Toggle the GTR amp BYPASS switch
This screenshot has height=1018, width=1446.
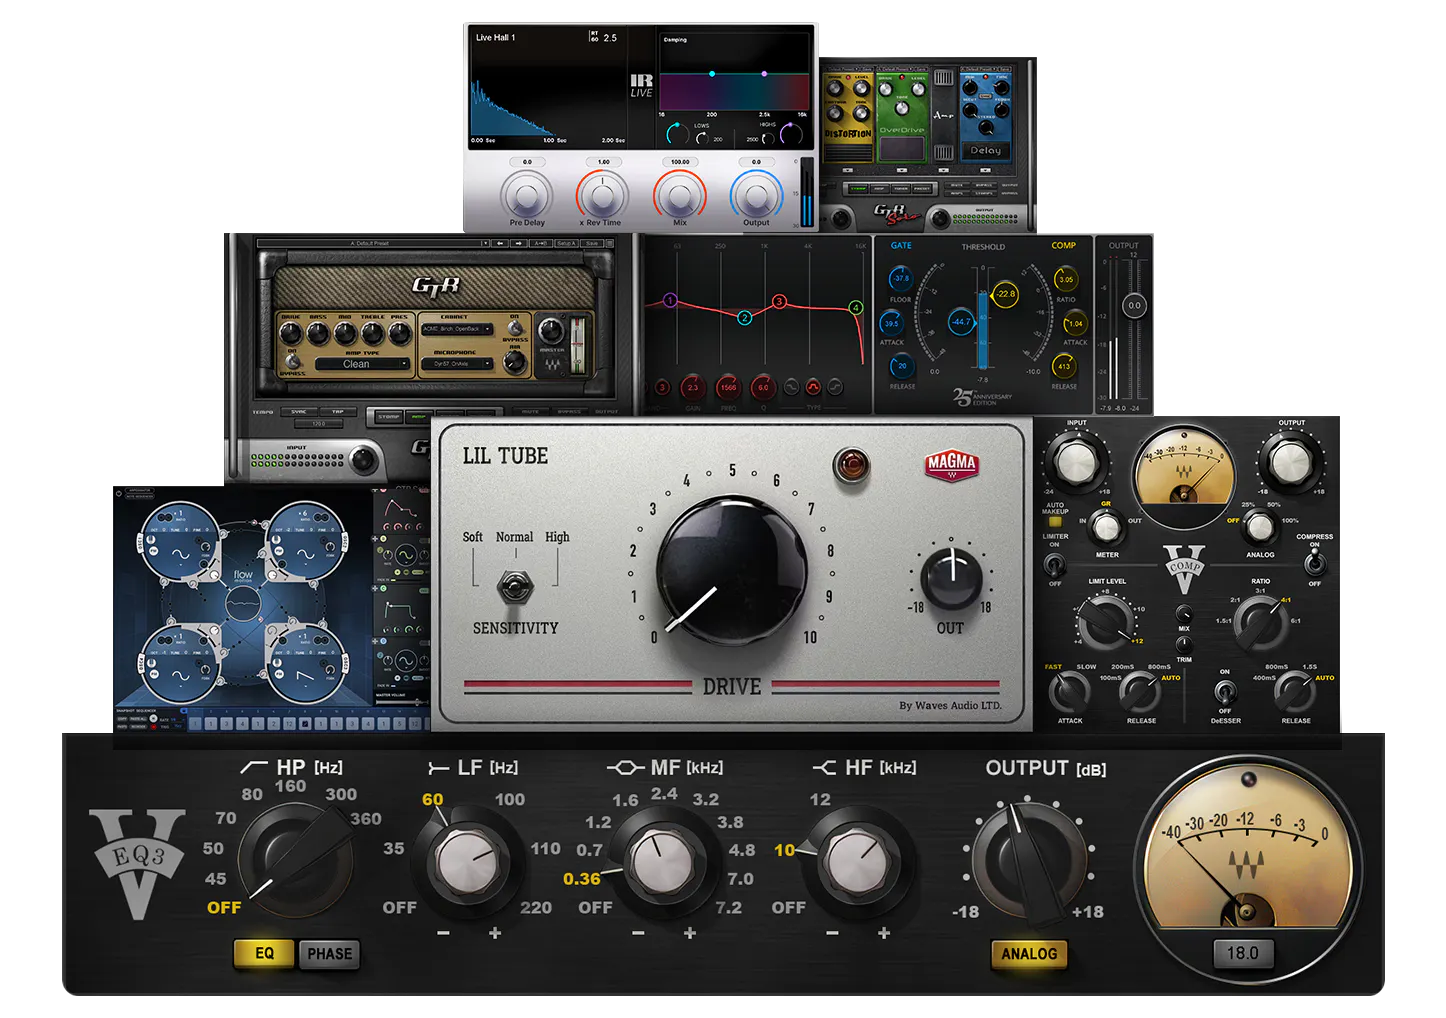292,360
